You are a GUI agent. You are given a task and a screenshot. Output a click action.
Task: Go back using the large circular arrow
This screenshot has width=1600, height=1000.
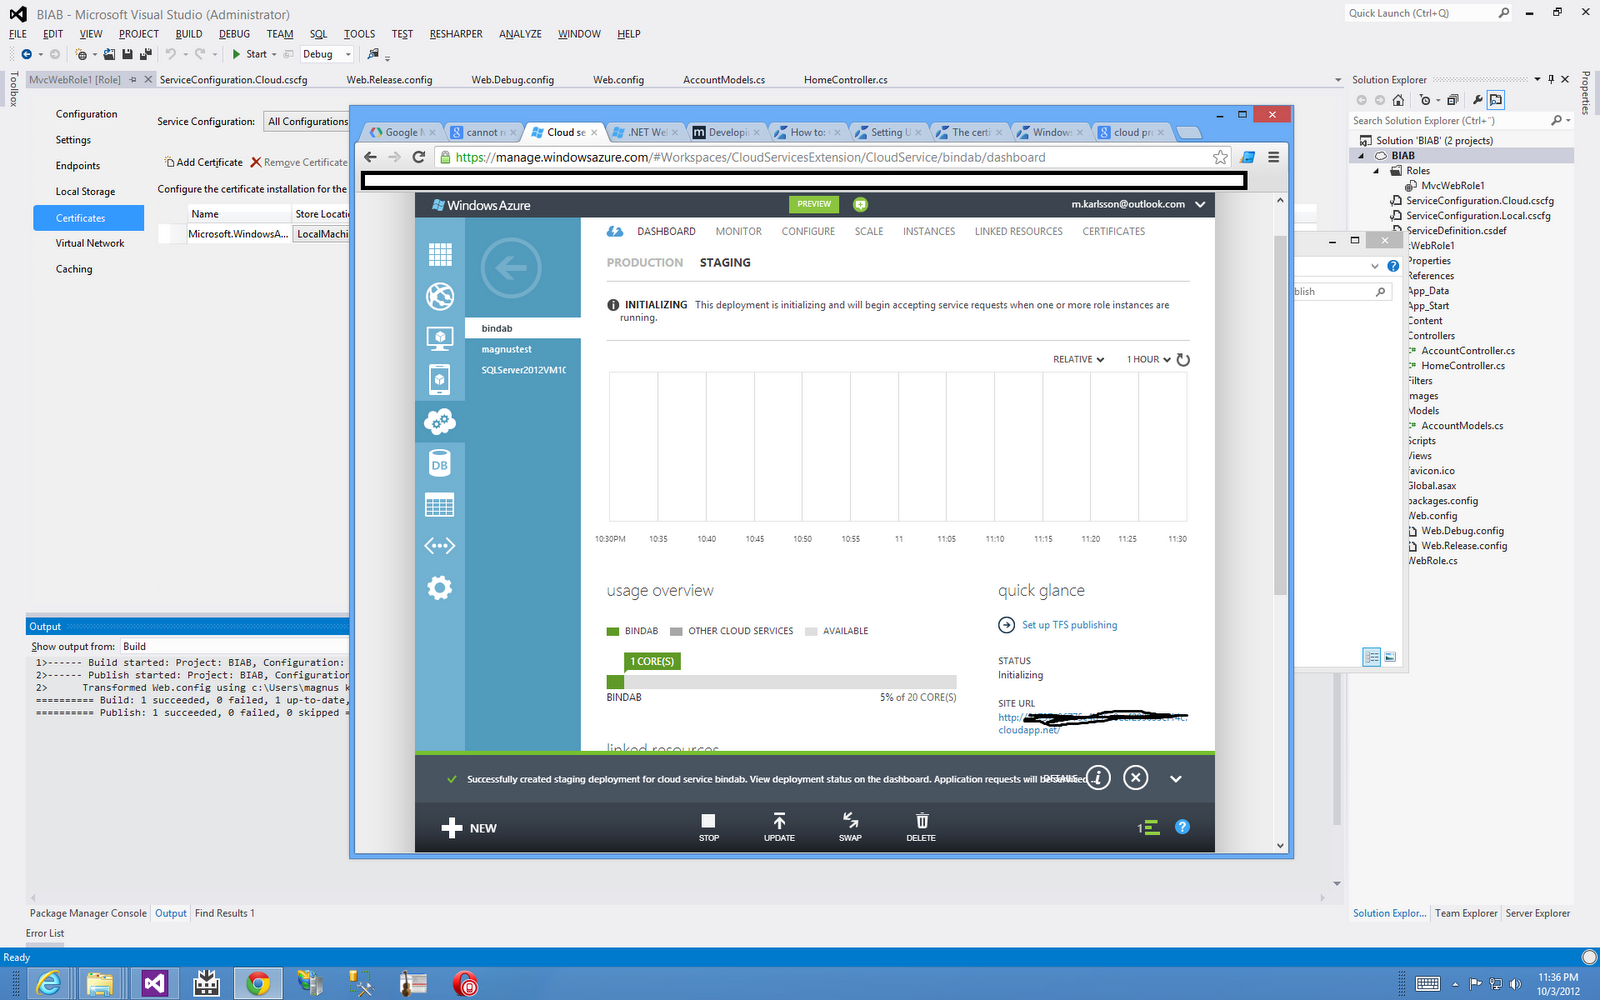pos(511,267)
